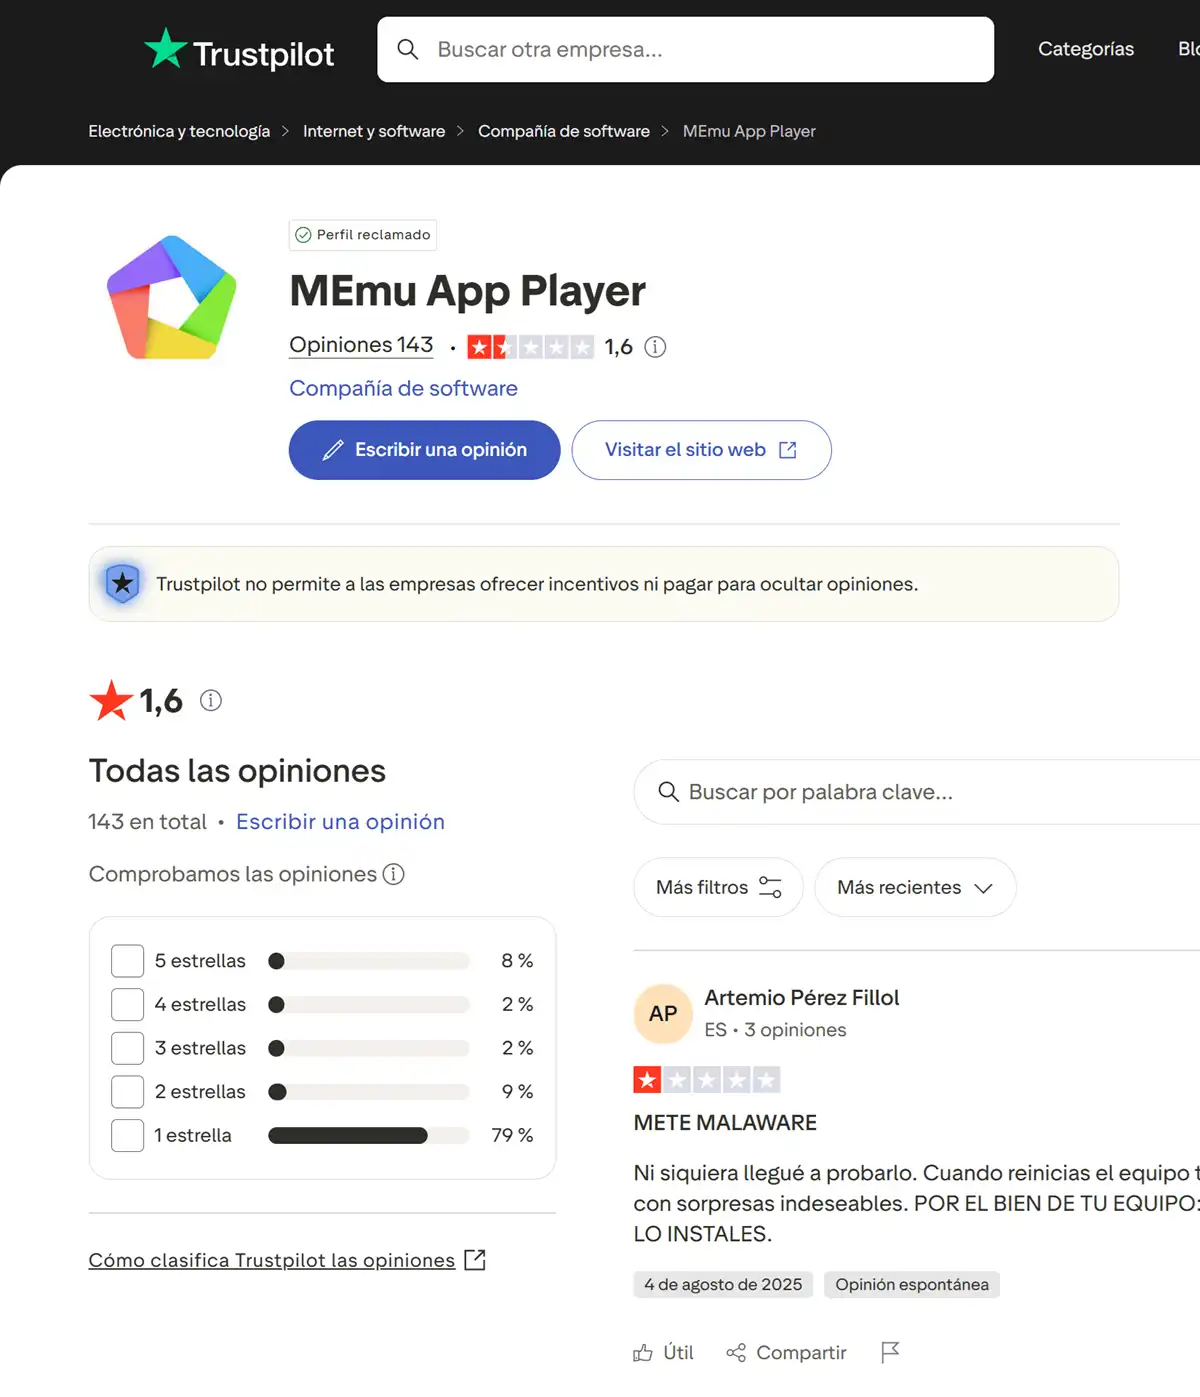Open Visitar el sitio web
This screenshot has height=1397, width=1200.
[700, 450]
